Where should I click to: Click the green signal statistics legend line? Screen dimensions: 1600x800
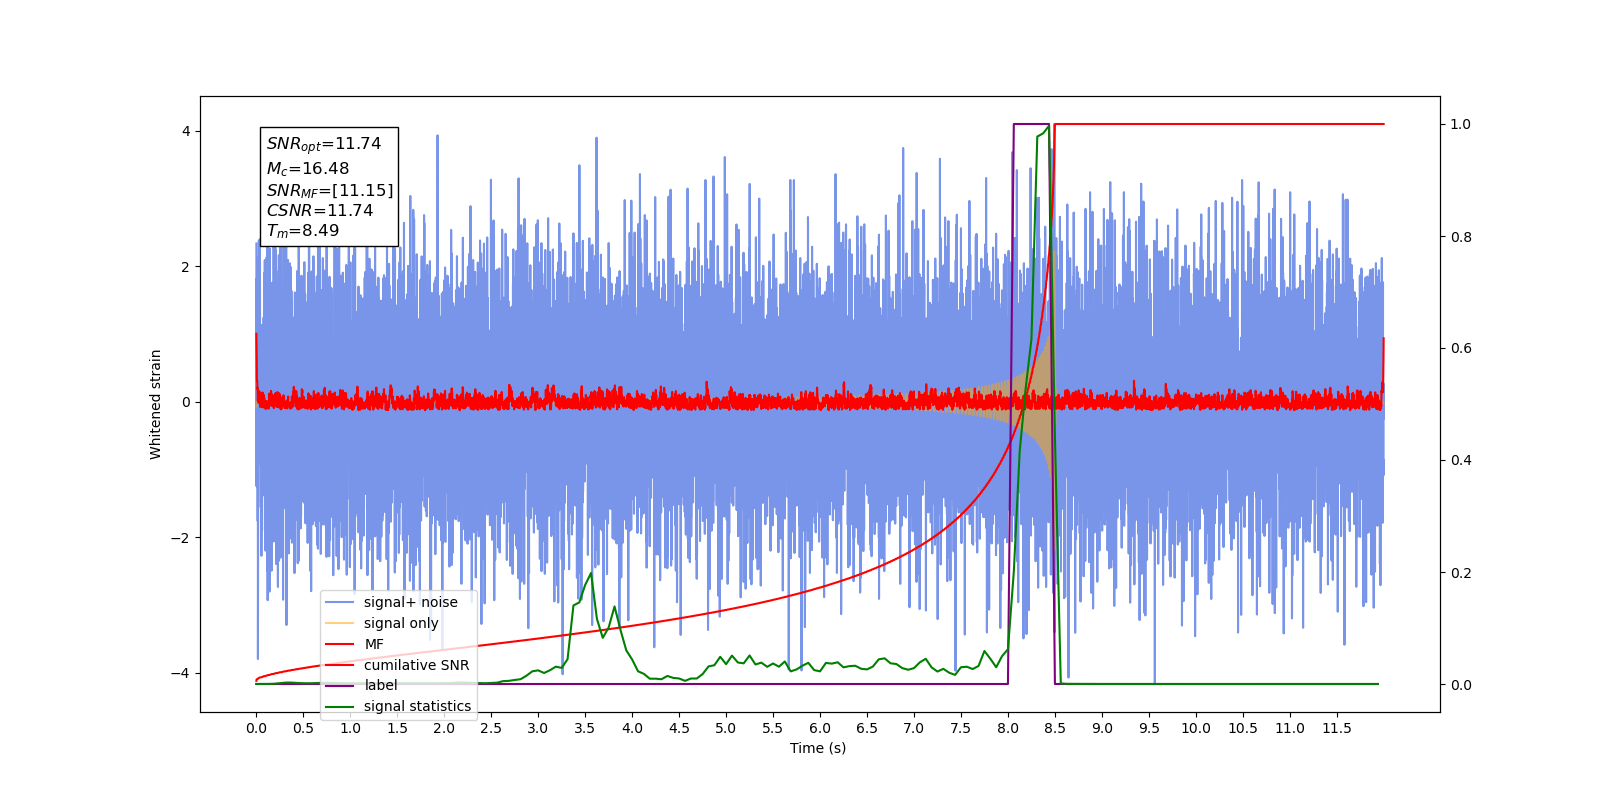[x=340, y=706]
